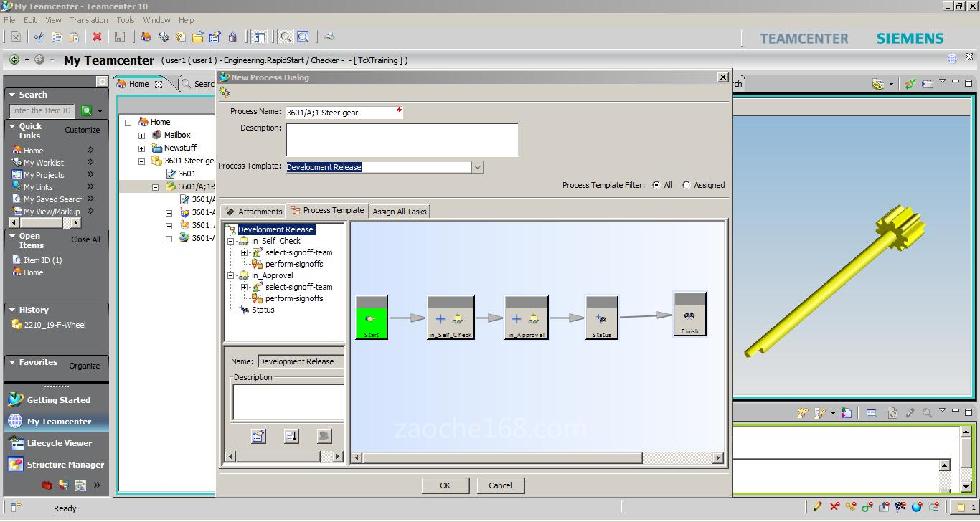Select the Assigned process template filter

(686, 185)
